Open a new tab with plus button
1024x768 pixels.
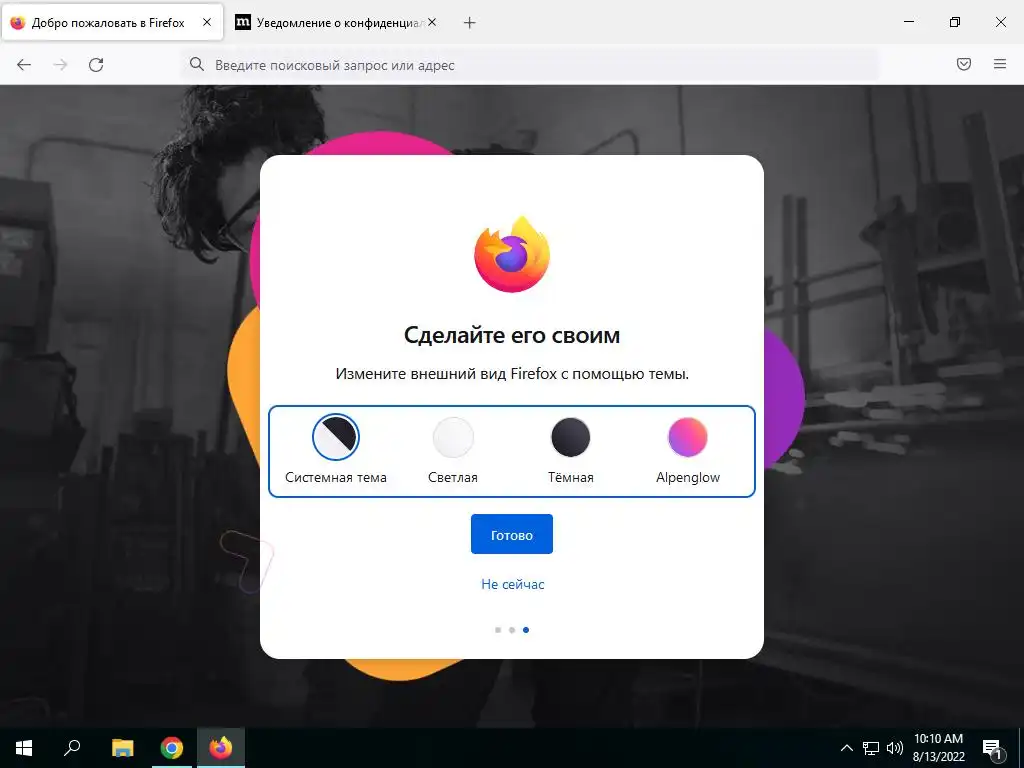point(470,23)
